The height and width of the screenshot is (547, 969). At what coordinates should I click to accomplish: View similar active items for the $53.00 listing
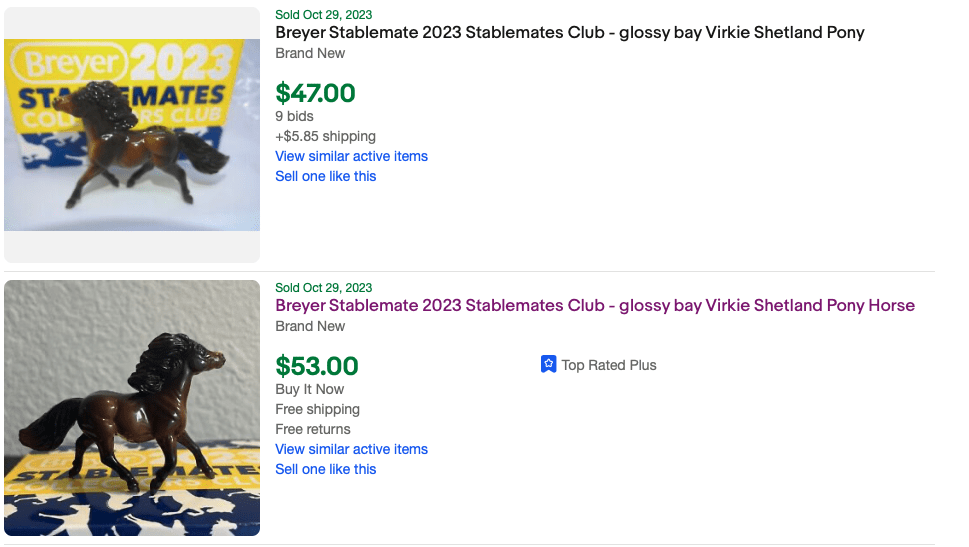tap(351, 449)
